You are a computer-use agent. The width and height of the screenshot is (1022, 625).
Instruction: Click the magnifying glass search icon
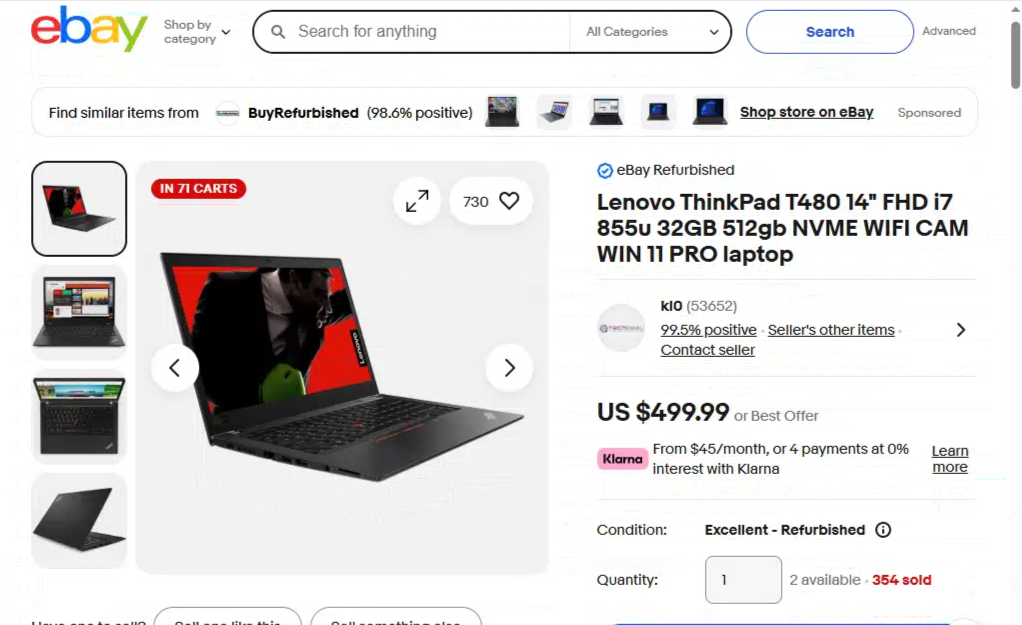[278, 31]
